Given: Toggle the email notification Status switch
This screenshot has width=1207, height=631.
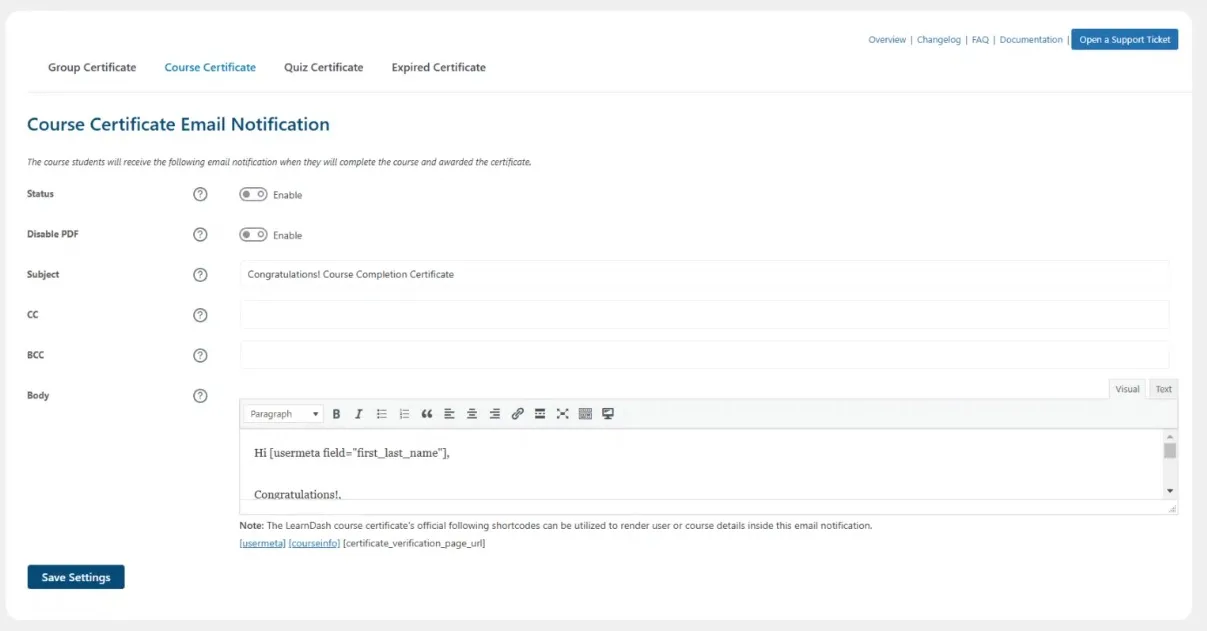Looking at the screenshot, I should tap(254, 194).
